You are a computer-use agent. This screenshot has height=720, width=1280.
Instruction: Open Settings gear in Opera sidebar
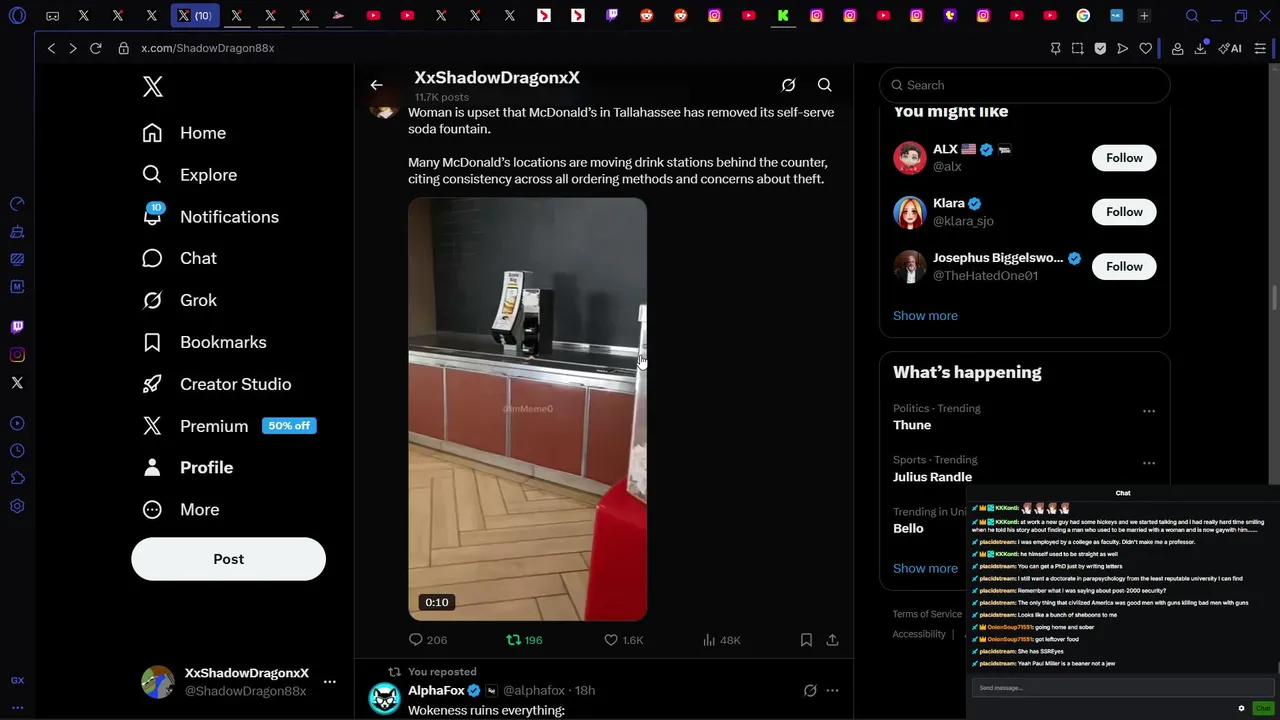pyautogui.click(x=17, y=507)
